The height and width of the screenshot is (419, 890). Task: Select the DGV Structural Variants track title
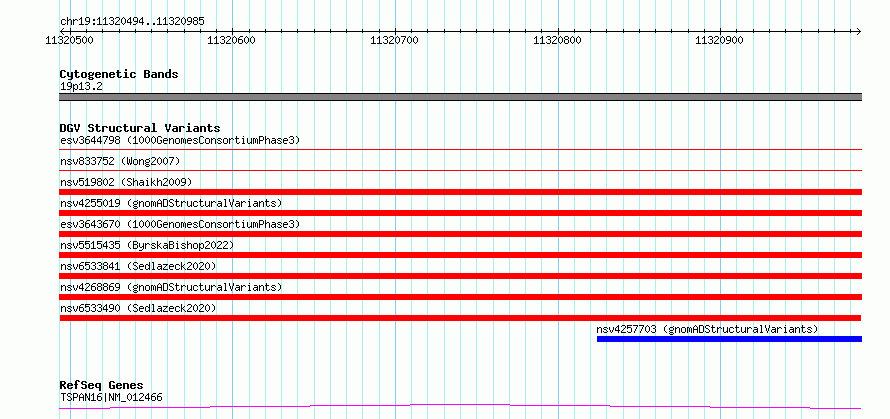pyautogui.click(x=140, y=128)
